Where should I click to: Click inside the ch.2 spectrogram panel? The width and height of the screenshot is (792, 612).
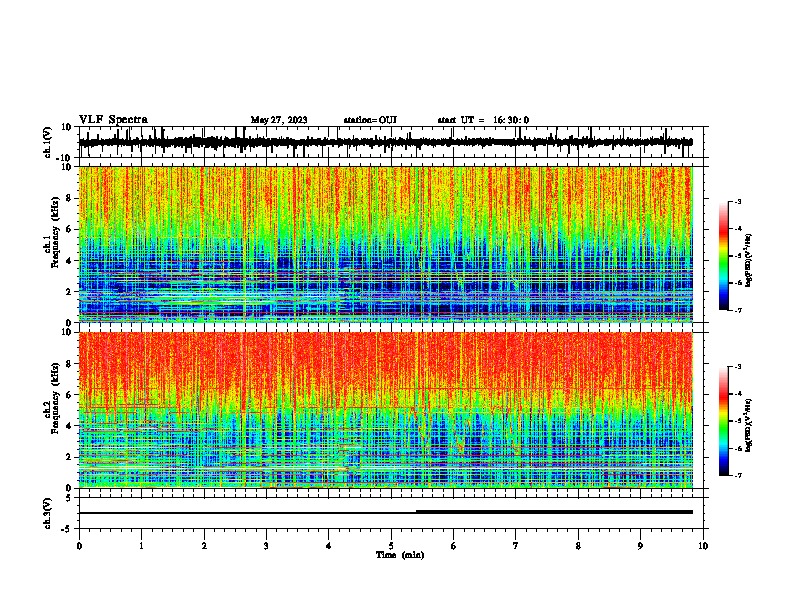pyautogui.click(x=385, y=410)
